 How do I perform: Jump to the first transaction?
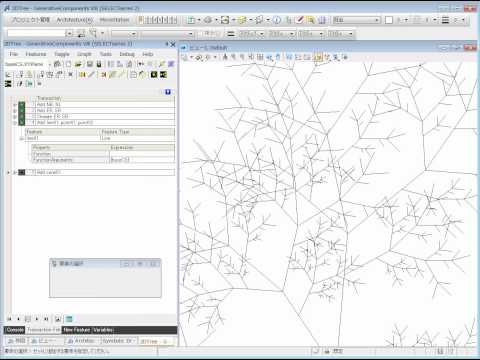[9, 319]
